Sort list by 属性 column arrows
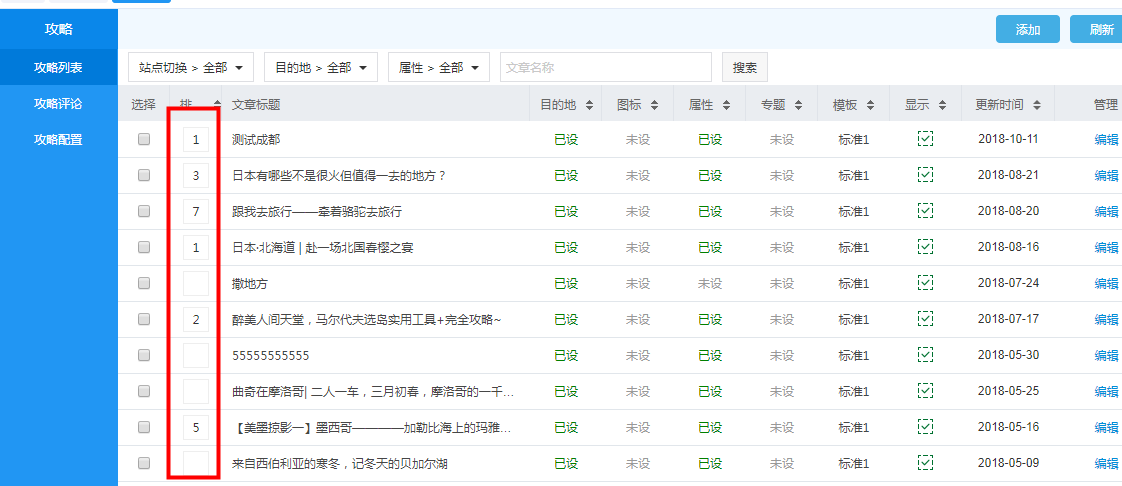This screenshot has height=486, width=1122. [x=726, y=105]
